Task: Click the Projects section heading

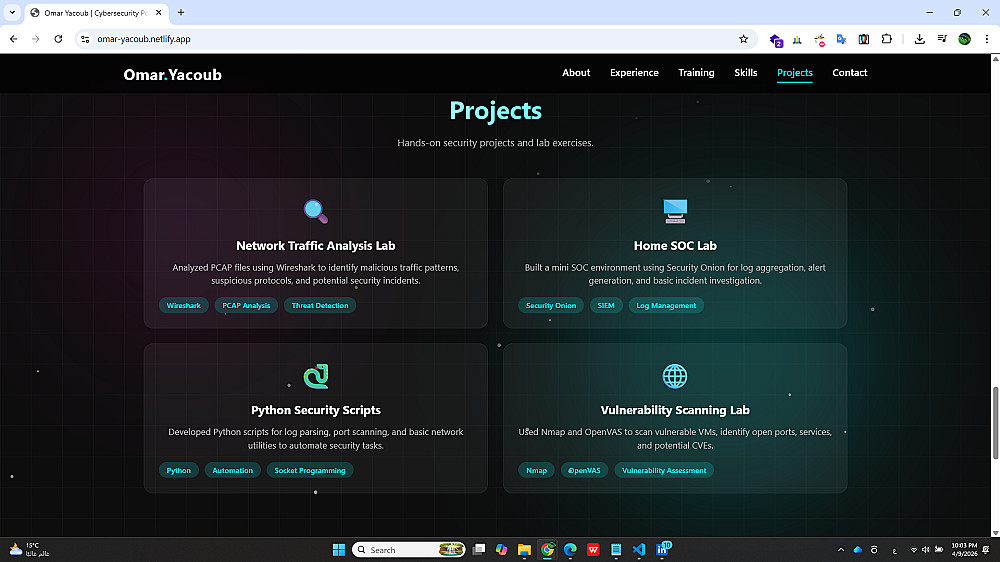Action: pos(496,110)
